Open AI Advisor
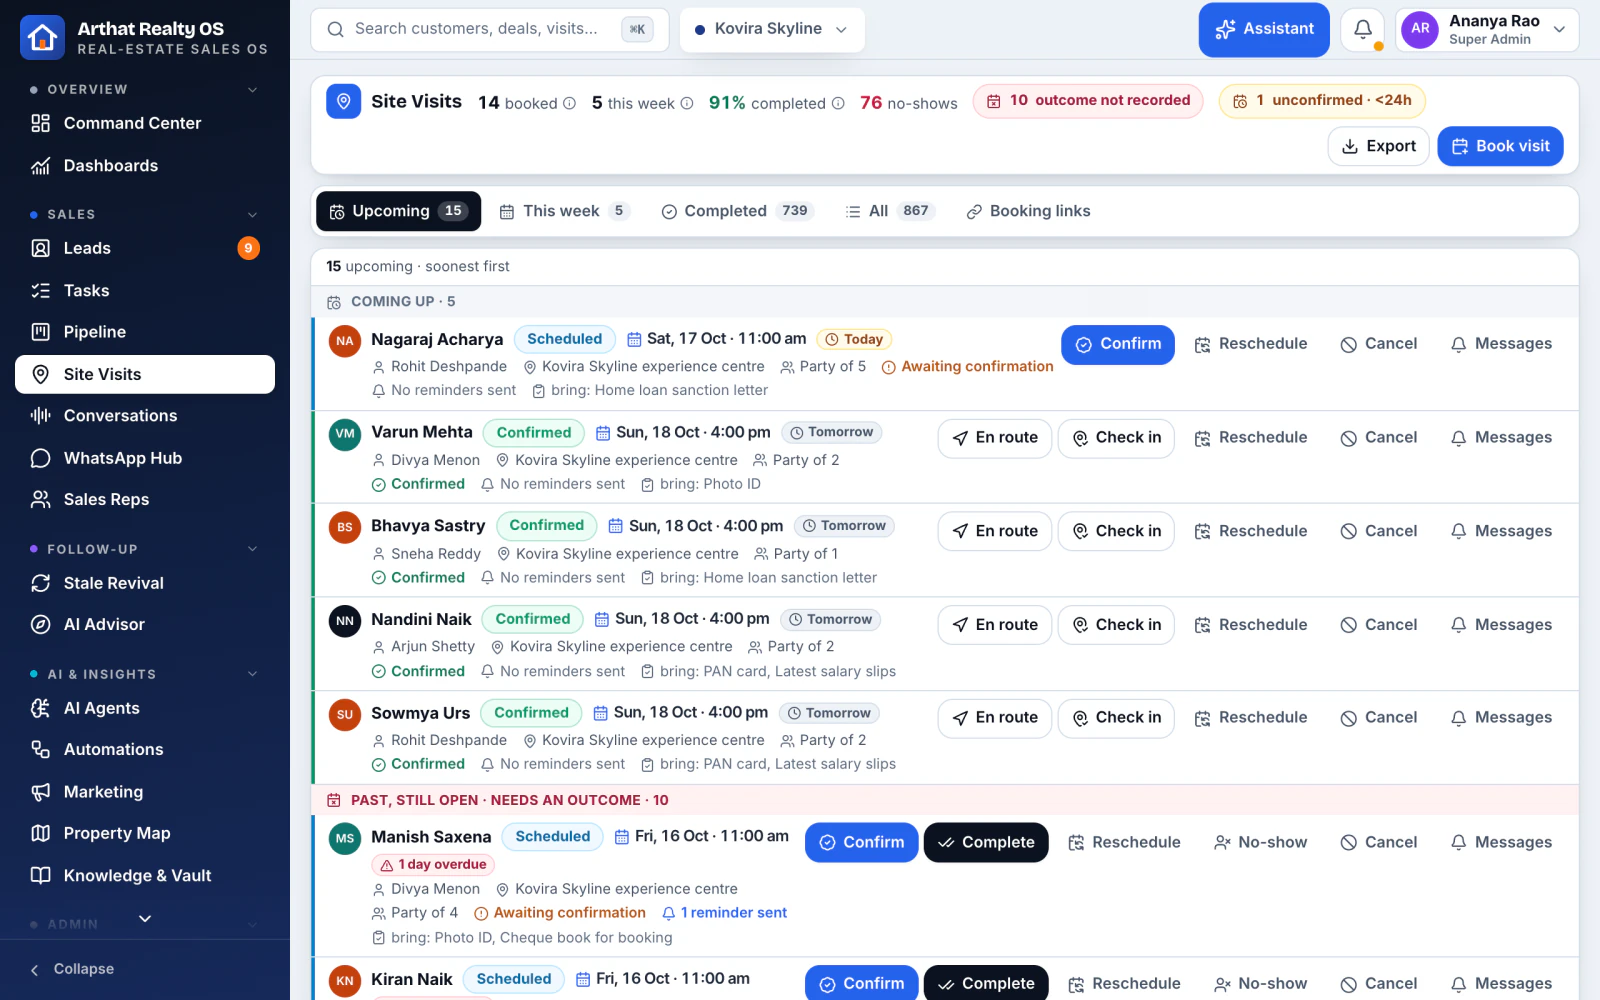1600x1000 pixels. pyautogui.click(x=145, y=624)
